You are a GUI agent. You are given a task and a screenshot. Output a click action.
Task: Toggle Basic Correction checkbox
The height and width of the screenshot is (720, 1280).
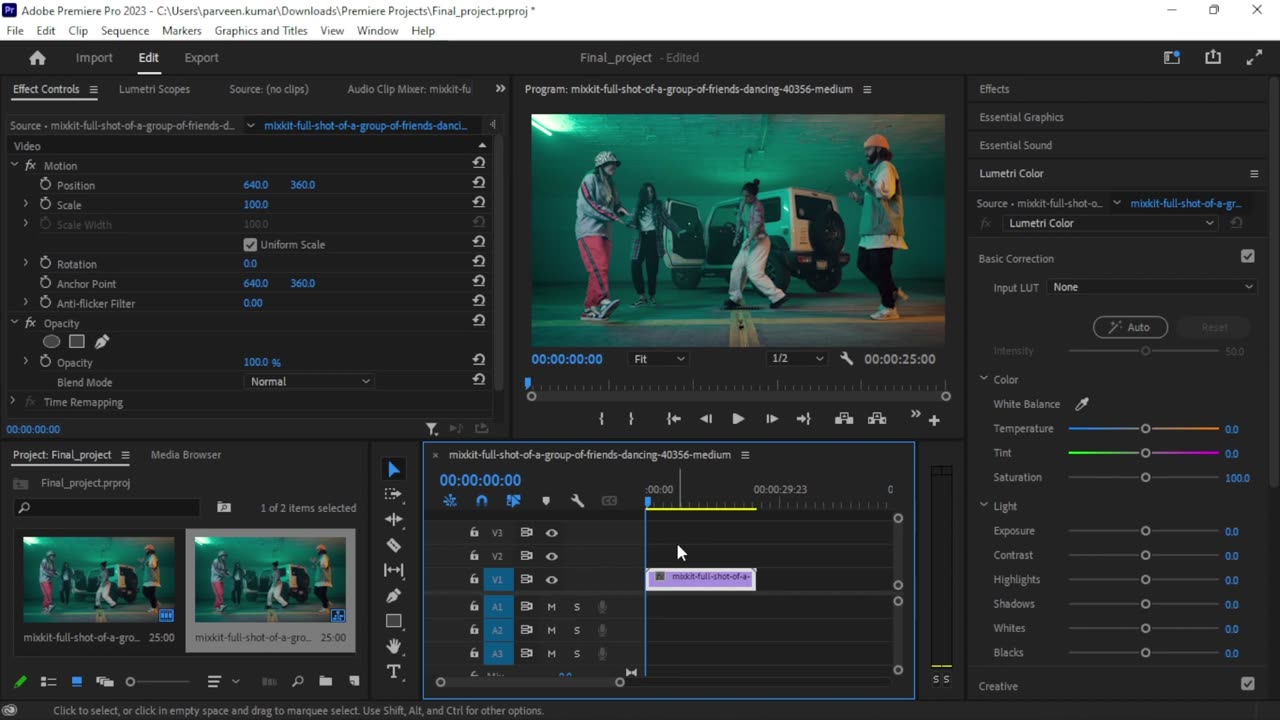(x=1247, y=257)
